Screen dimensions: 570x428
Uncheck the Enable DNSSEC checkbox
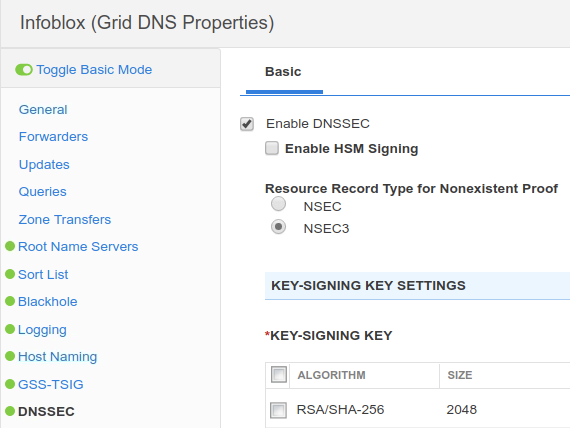click(x=247, y=124)
